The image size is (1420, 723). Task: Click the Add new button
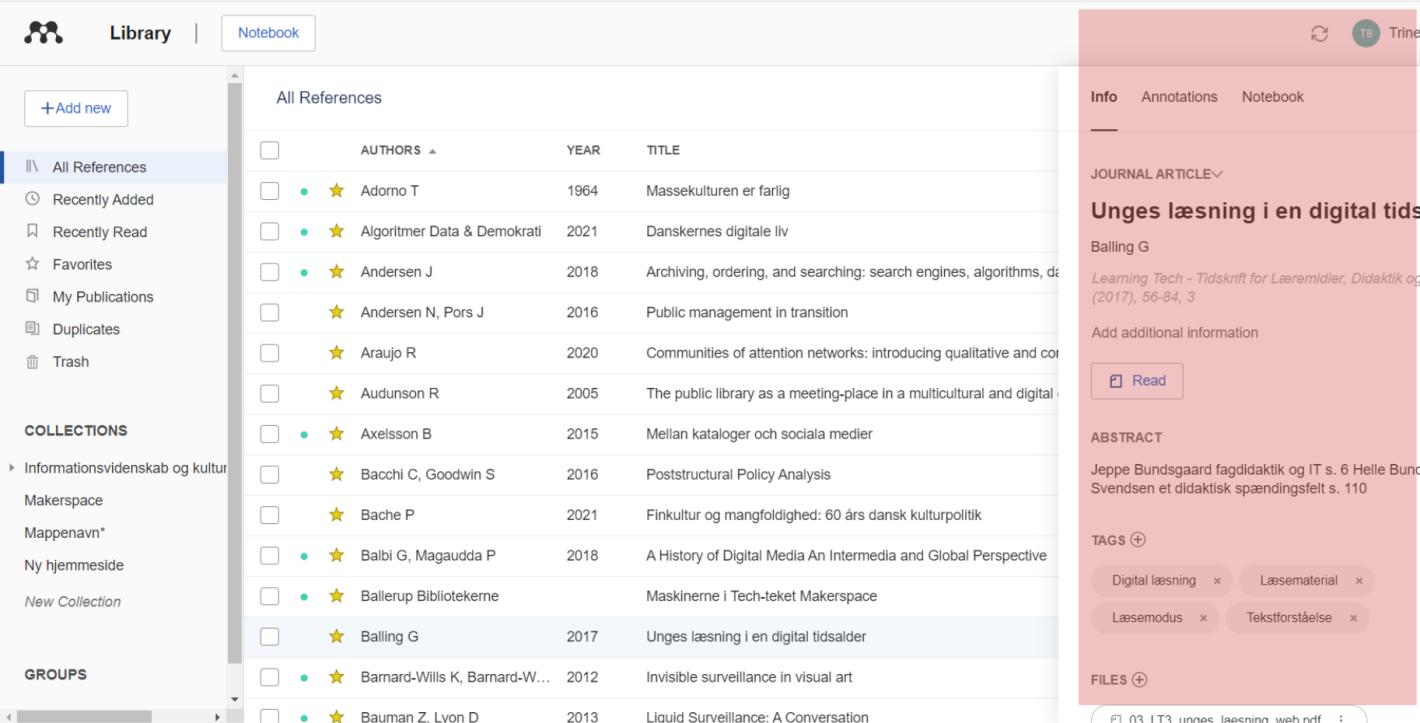click(76, 108)
